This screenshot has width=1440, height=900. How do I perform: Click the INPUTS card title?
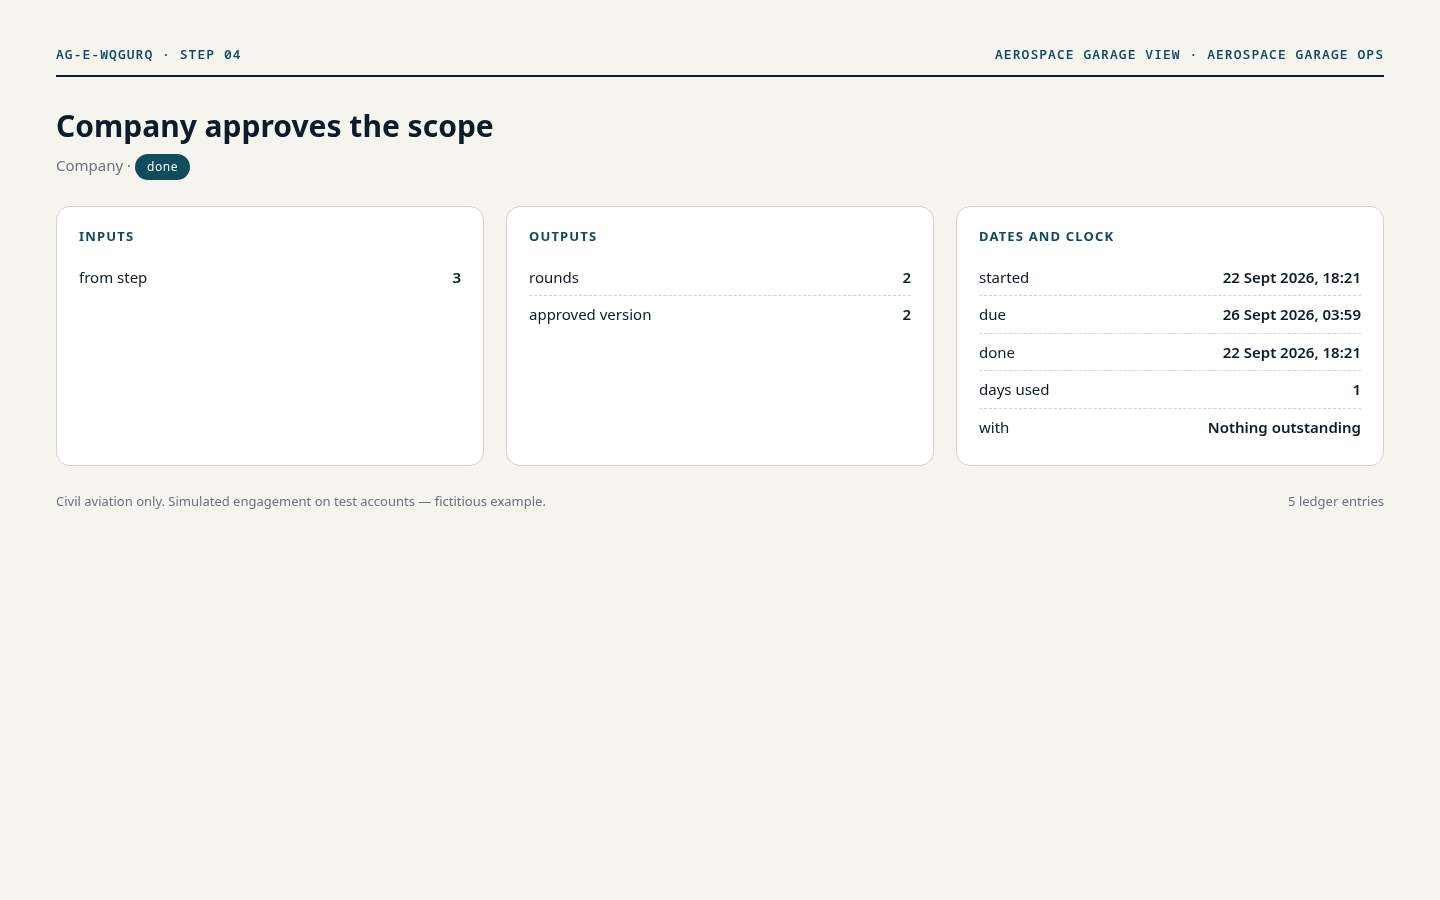(x=106, y=237)
